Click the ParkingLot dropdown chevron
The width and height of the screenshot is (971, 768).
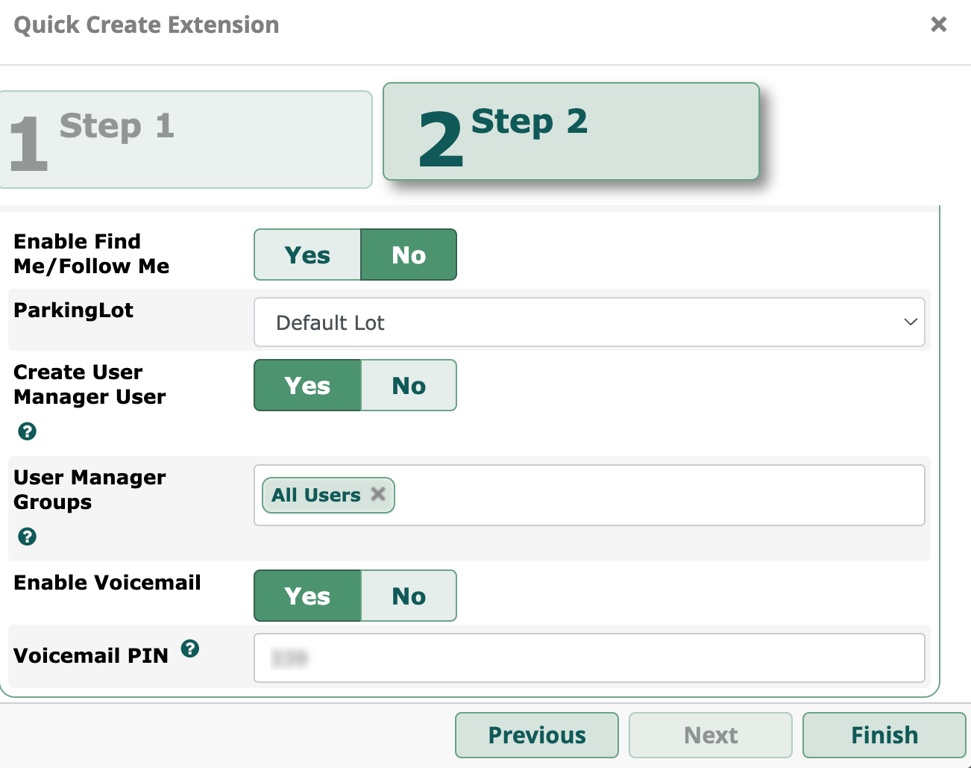(x=909, y=322)
